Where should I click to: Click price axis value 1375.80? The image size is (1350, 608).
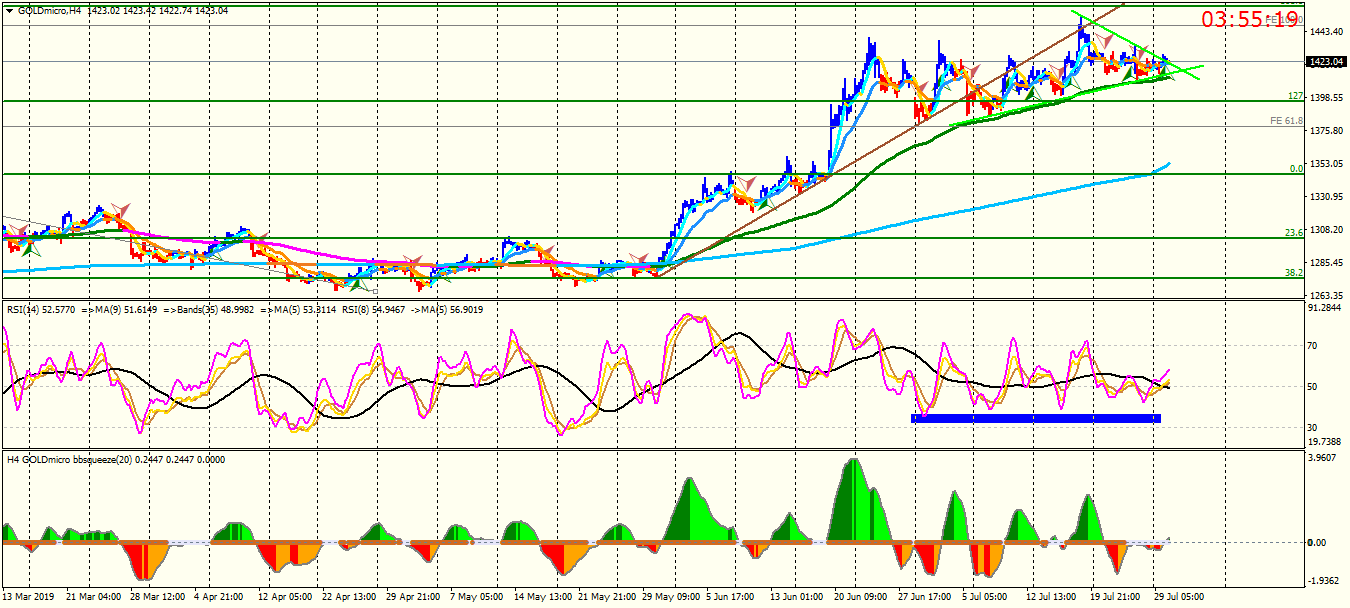1325,131
